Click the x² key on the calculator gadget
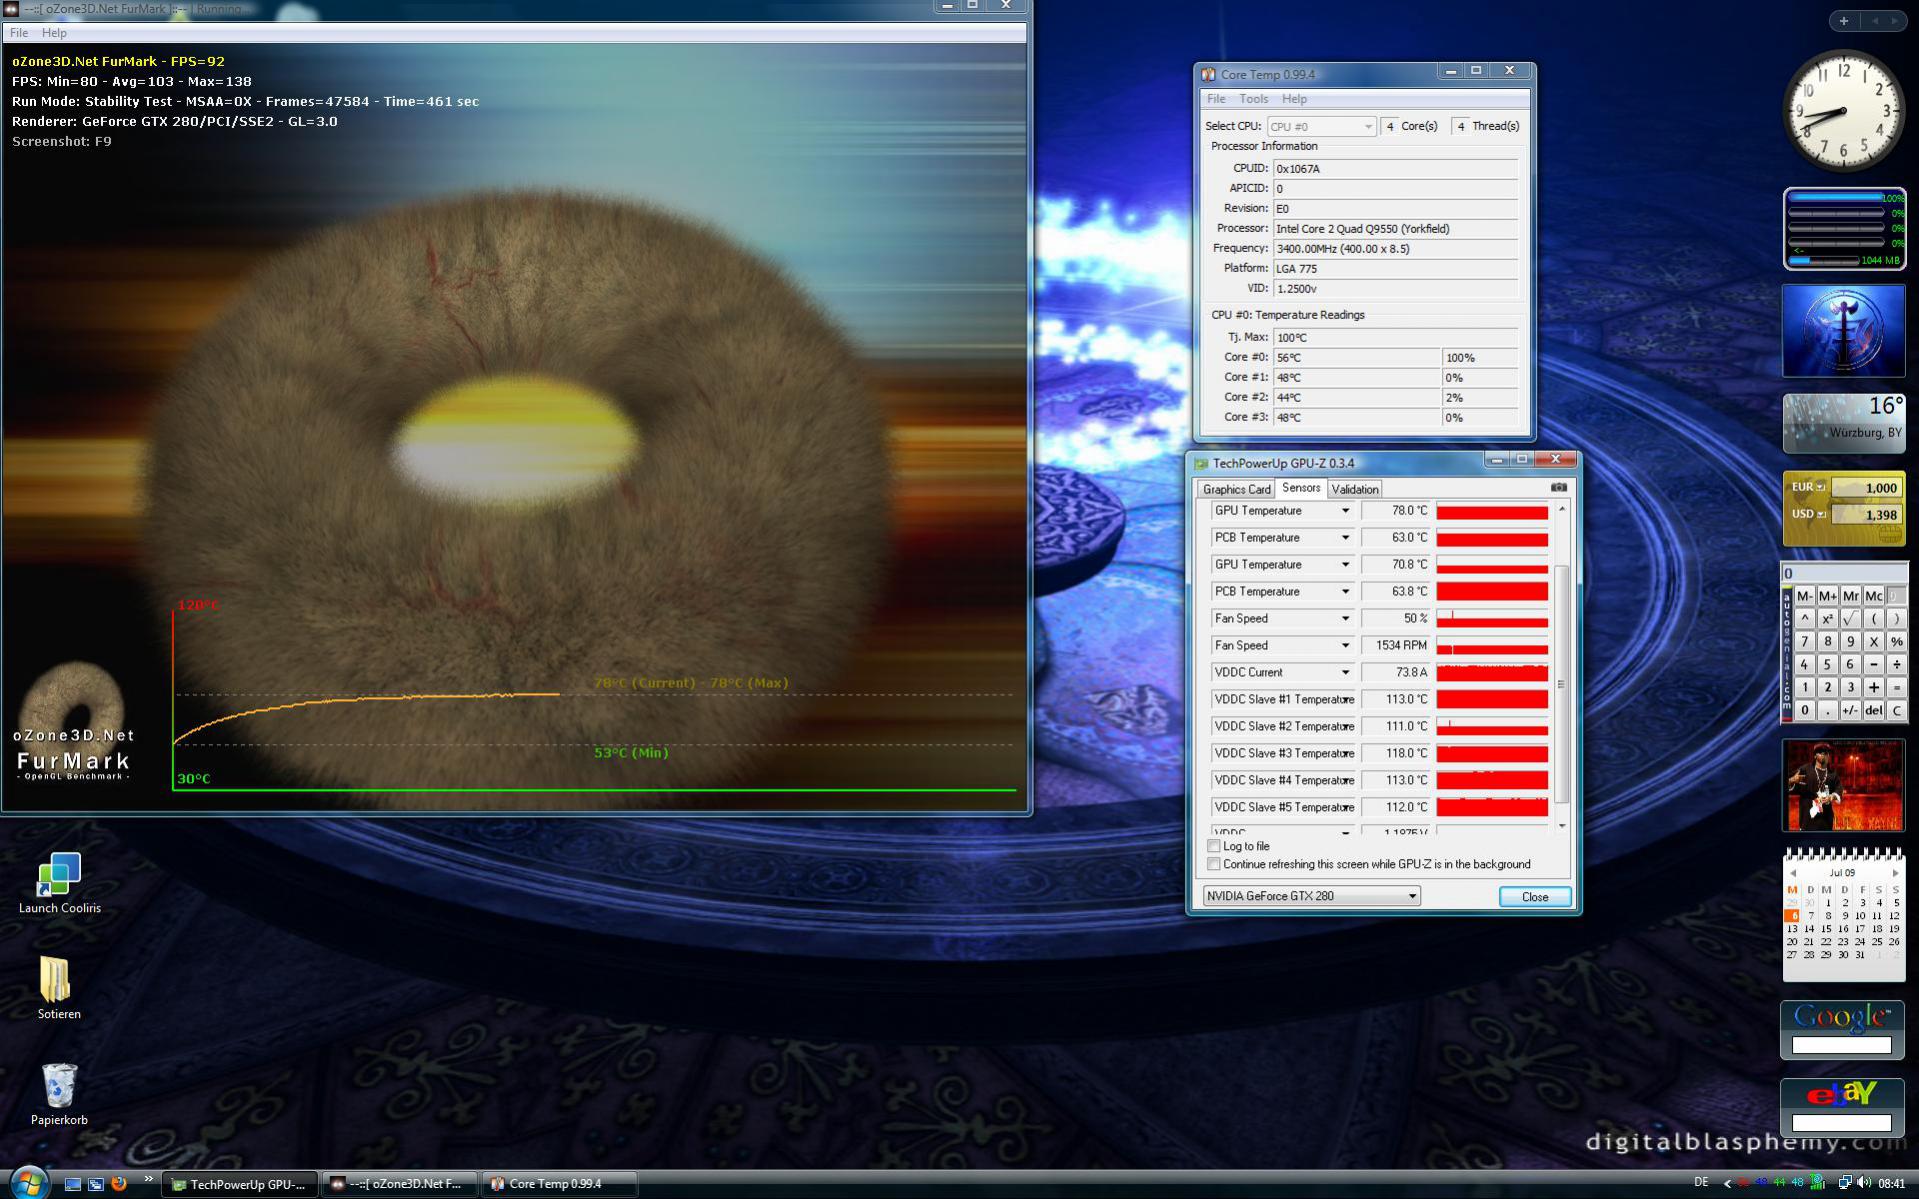Viewport: 1919px width, 1199px height. click(1827, 619)
